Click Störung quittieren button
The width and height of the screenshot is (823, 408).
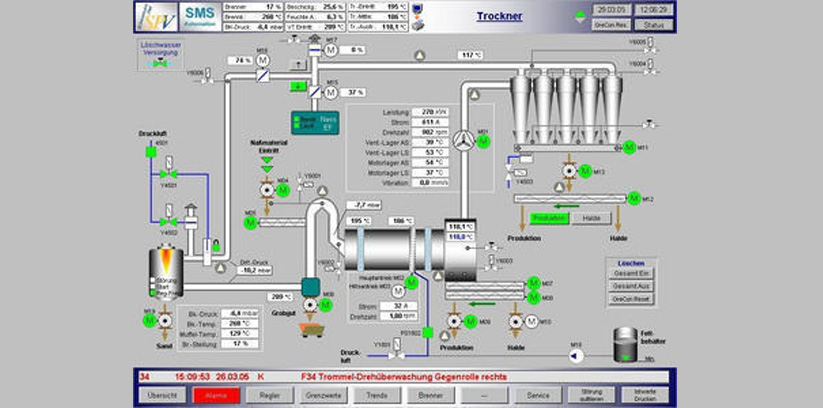point(592,395)
